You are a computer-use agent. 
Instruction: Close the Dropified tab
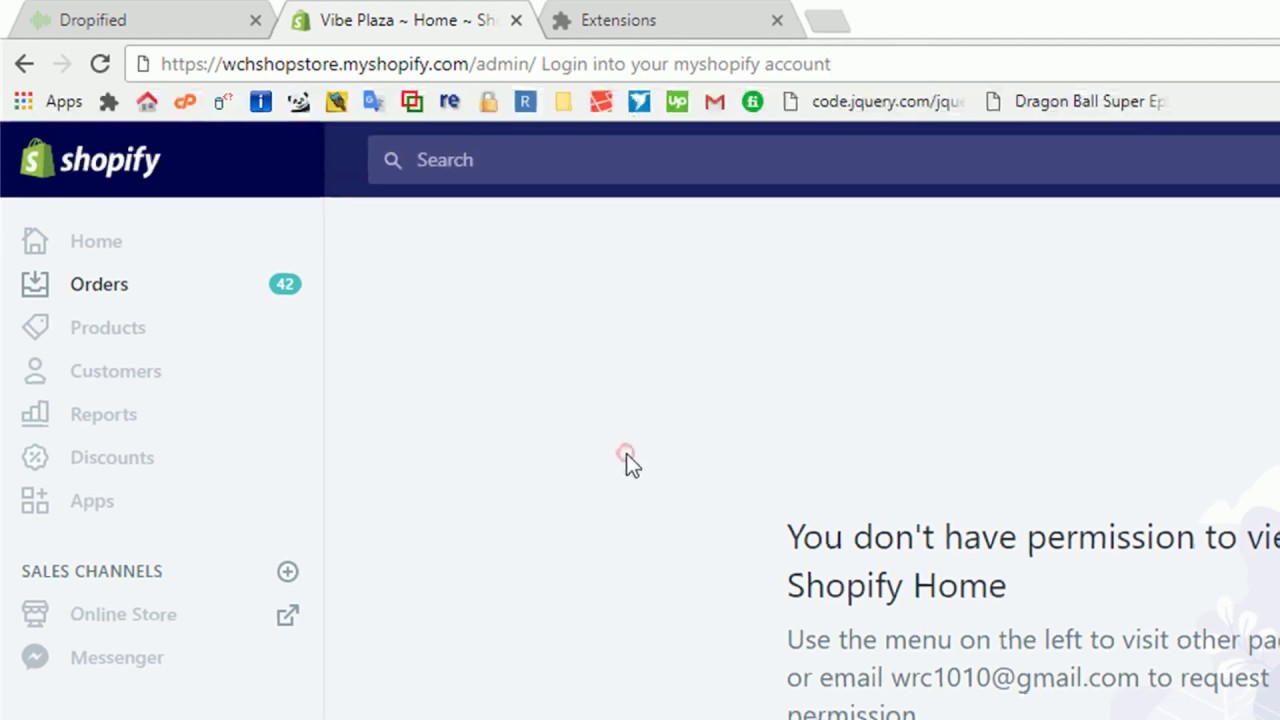click(255, 20)
